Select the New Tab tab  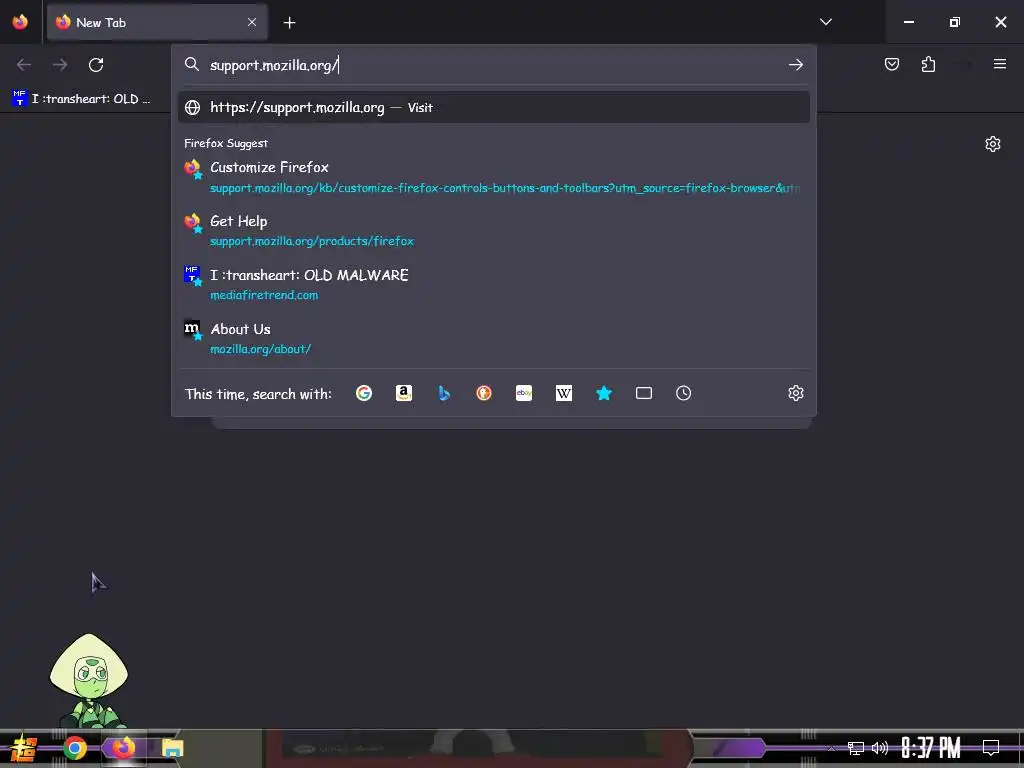157,22
